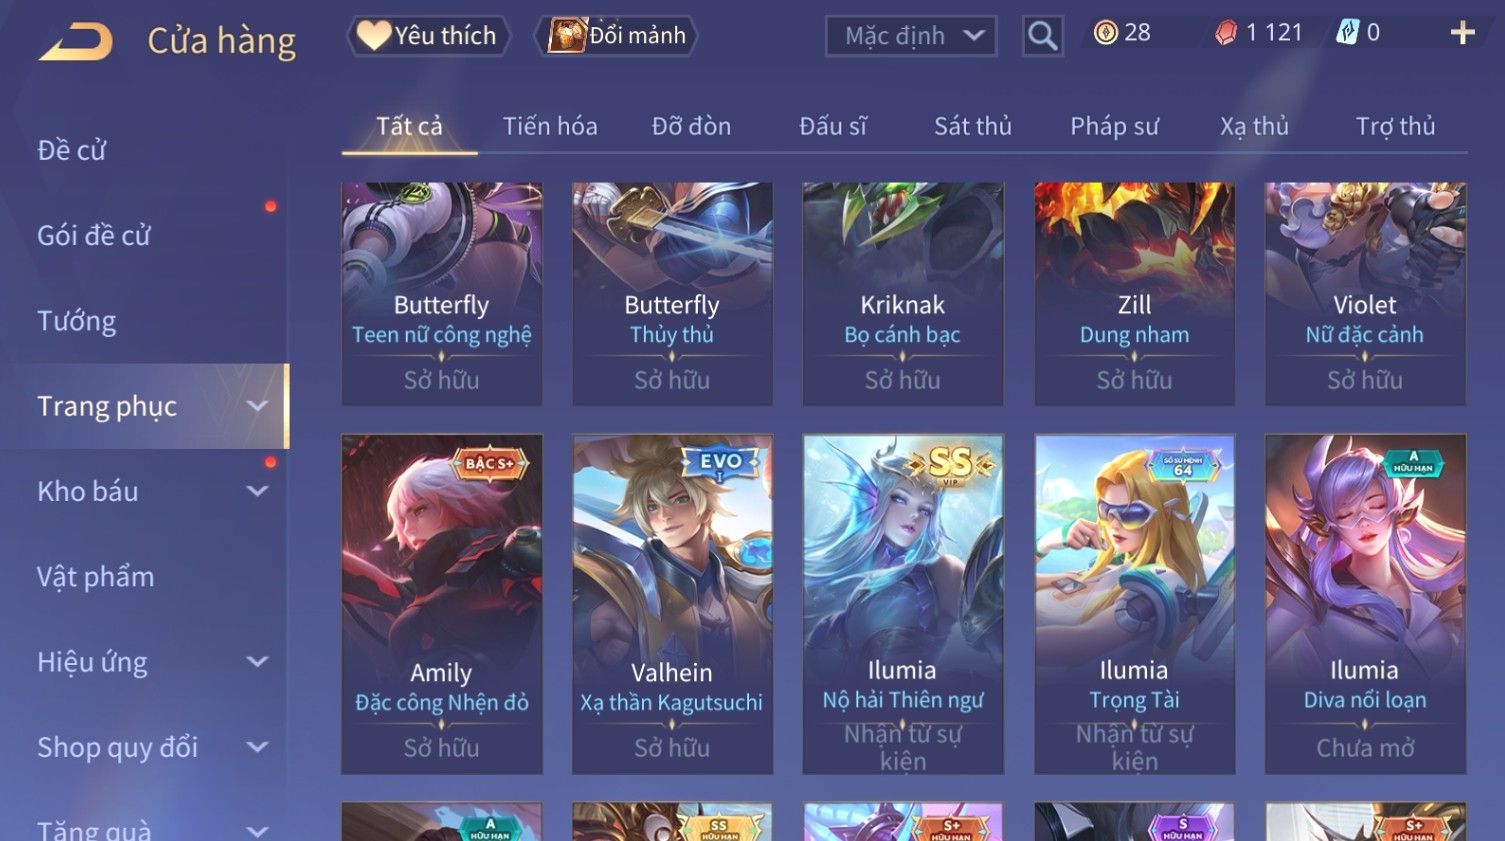Tap the plus icon to add currency

pos(1462,33)
